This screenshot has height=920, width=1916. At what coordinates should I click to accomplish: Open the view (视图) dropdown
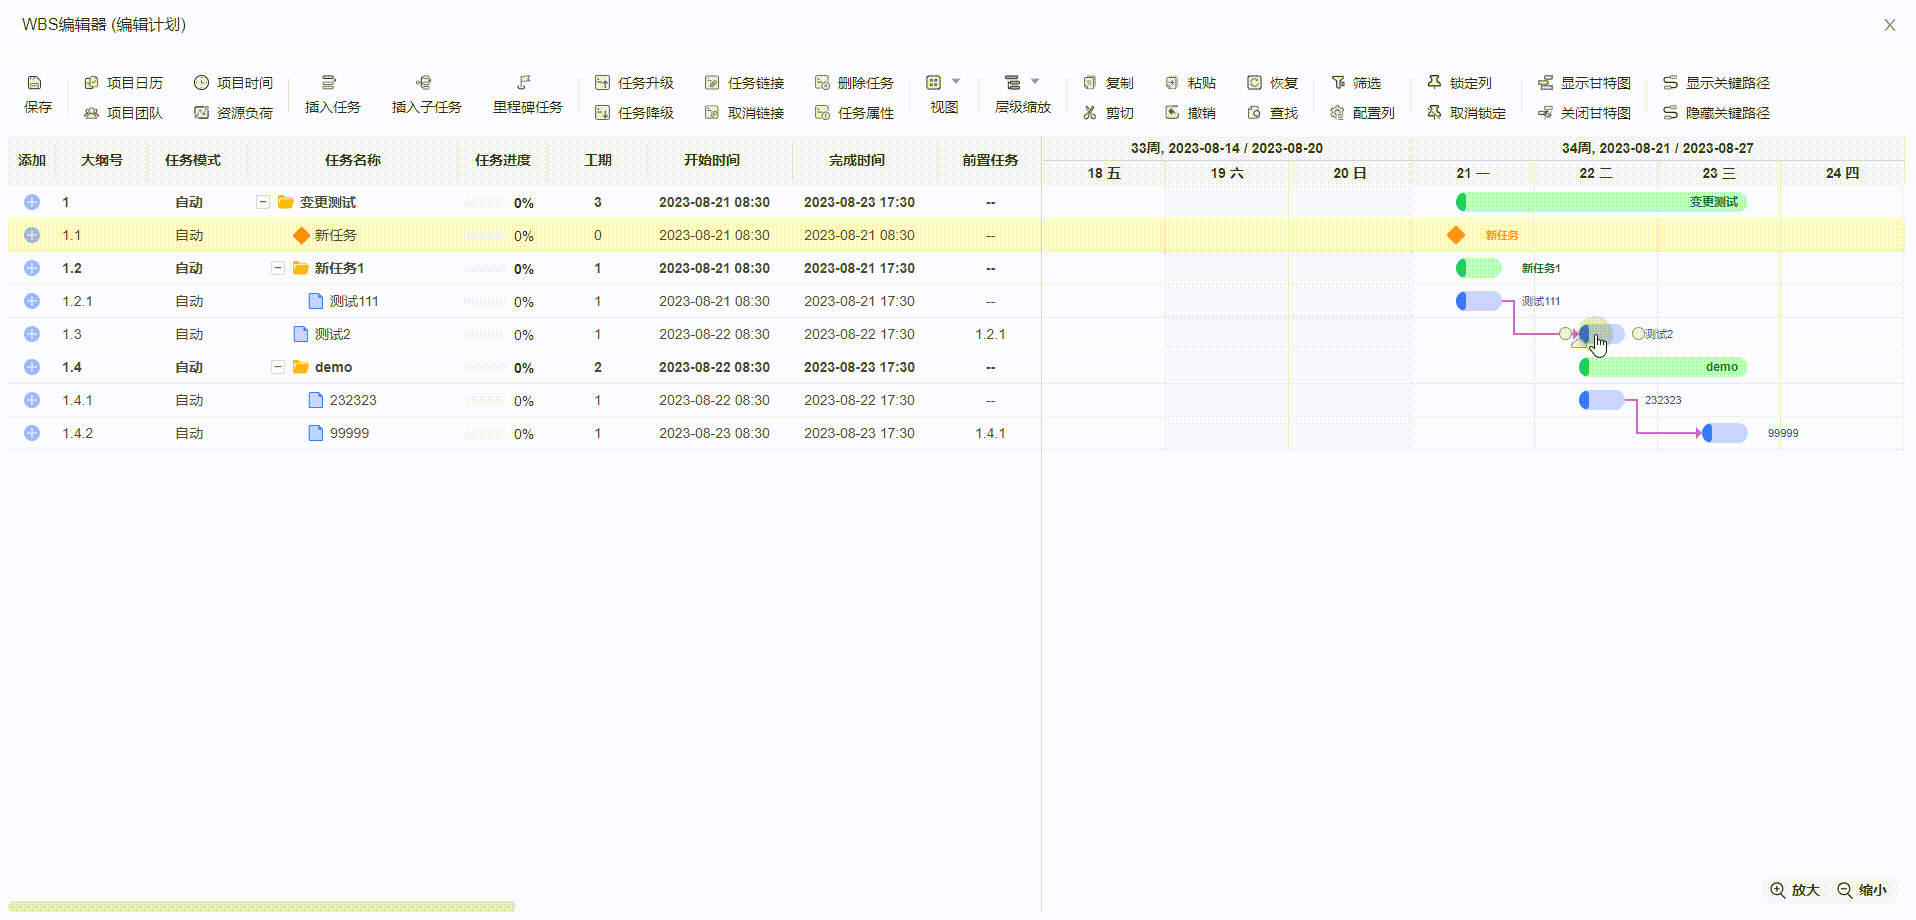click(943, 83)
